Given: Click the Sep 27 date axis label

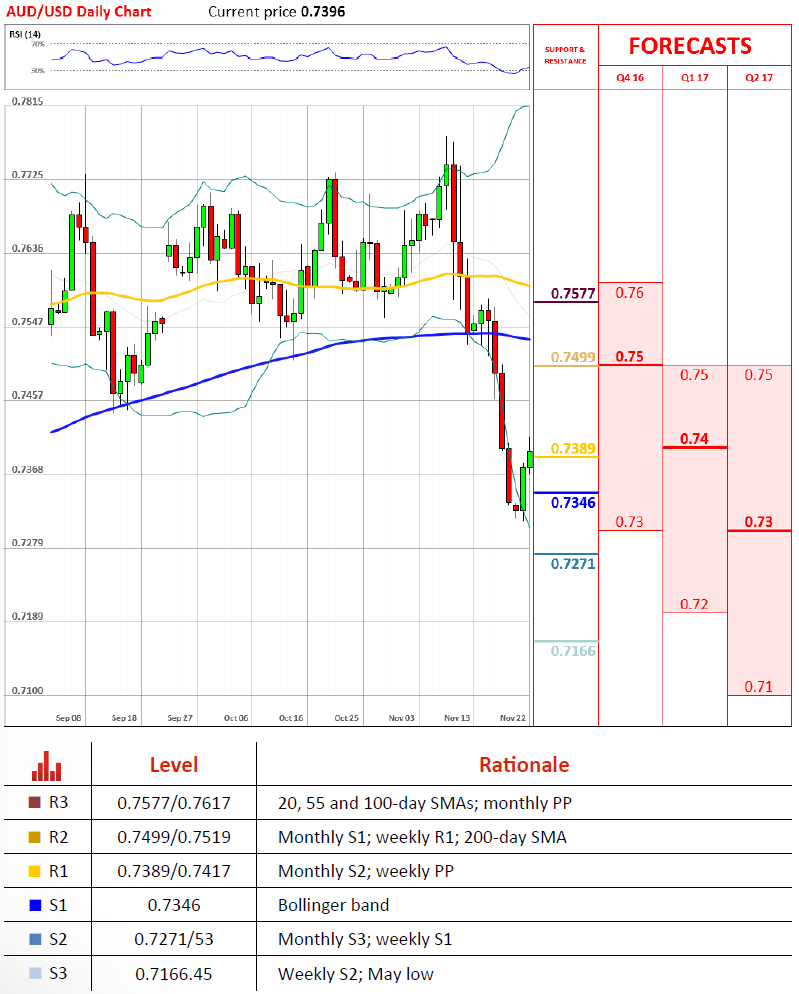Looking at the screenshot, I should (x=180, y=718).
